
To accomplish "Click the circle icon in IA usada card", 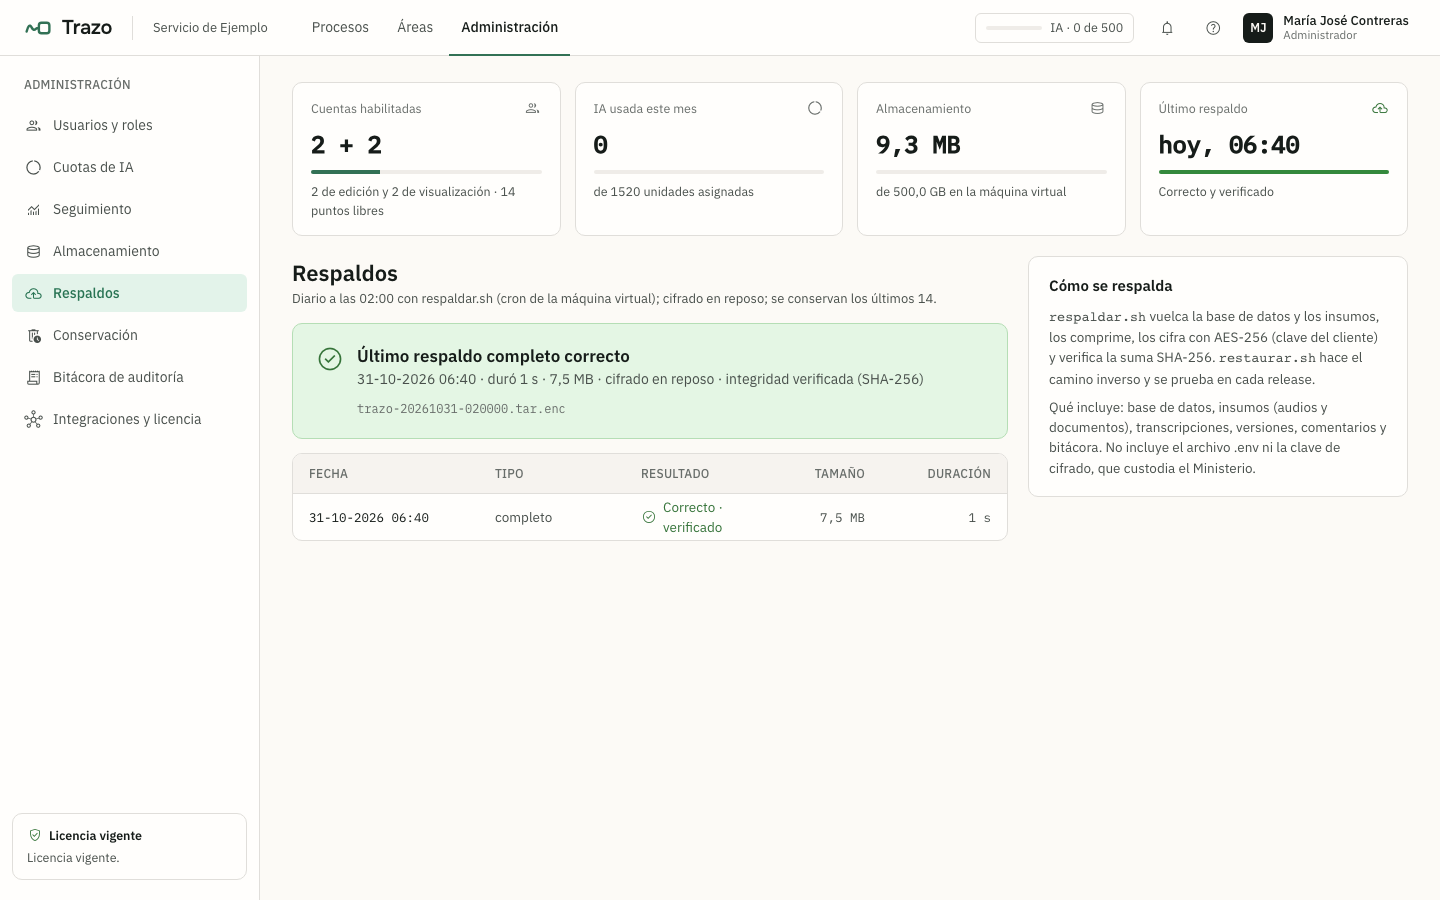I will point(815,108).
